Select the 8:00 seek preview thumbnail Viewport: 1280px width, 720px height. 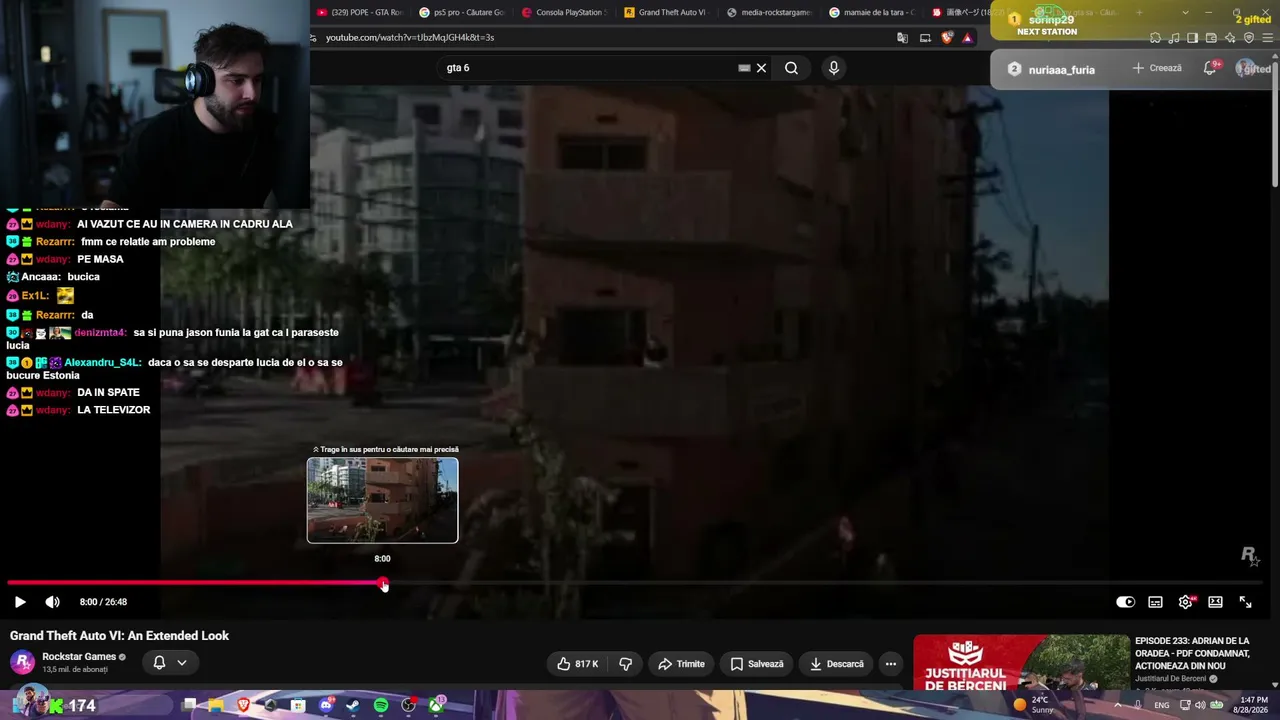point(382,500)
